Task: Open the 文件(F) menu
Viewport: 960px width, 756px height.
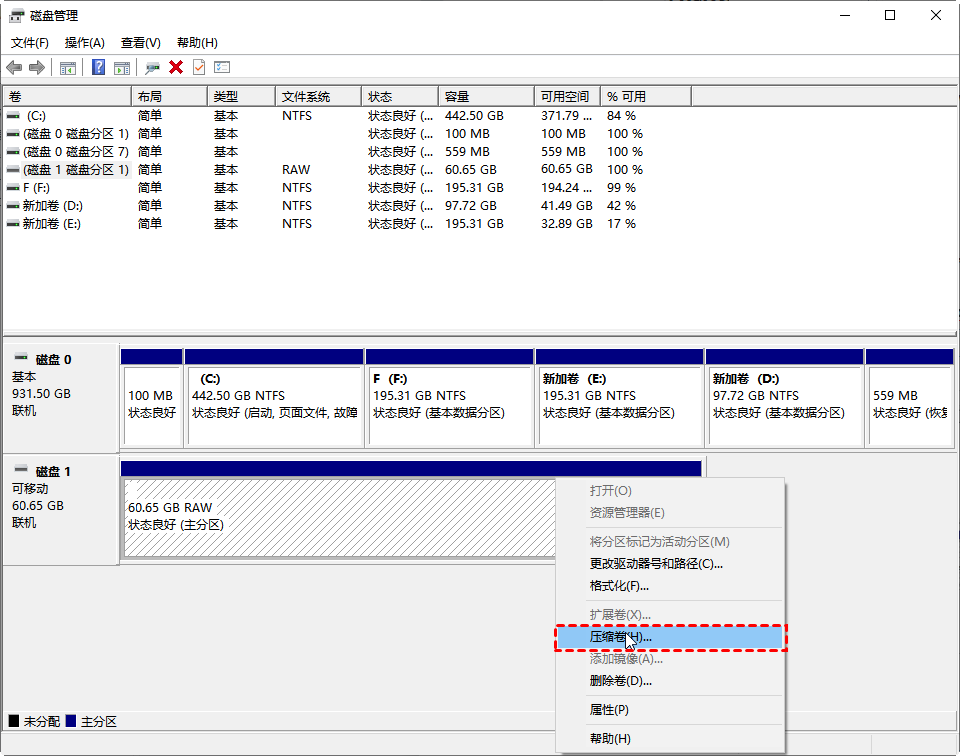Action: click(x=30, y=43)
